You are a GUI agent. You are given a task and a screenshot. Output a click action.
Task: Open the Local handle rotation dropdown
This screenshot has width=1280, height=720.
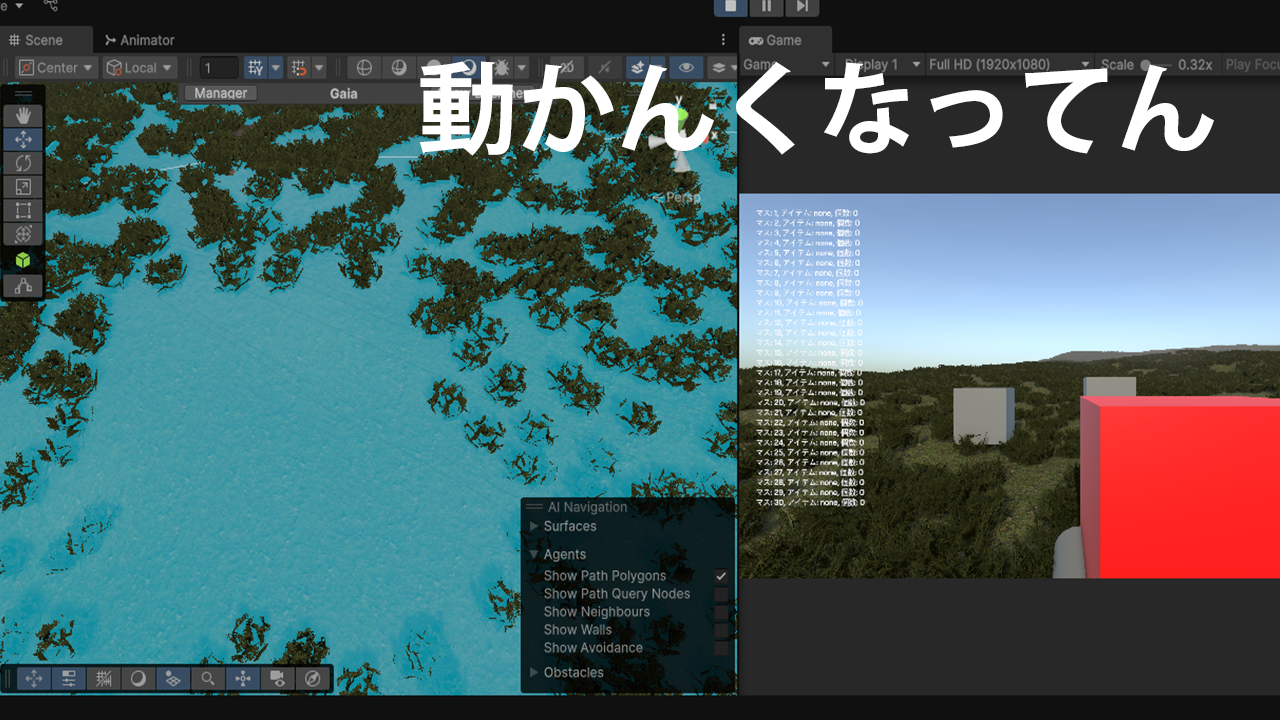(140, 68)
